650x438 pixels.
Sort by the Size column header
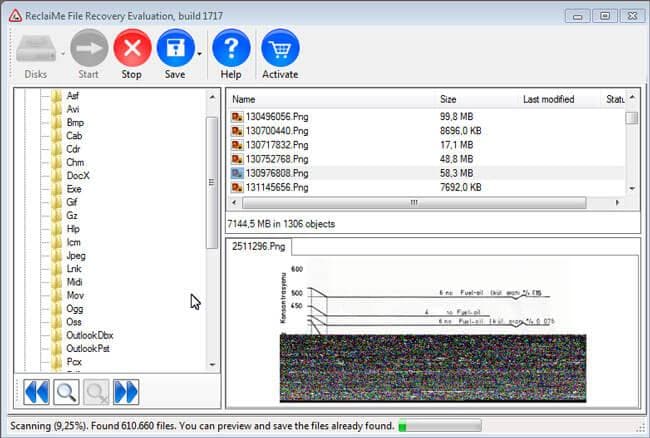[448, 99]
